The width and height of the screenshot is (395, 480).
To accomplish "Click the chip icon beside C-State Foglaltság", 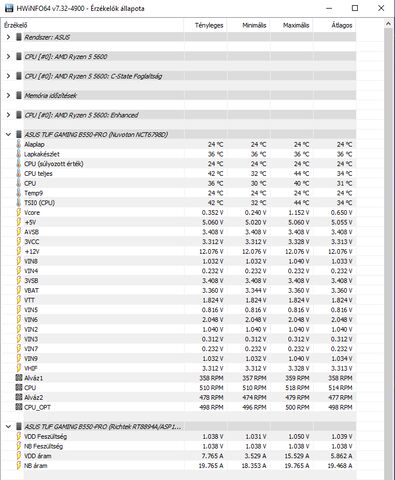I will click(19, 76).
